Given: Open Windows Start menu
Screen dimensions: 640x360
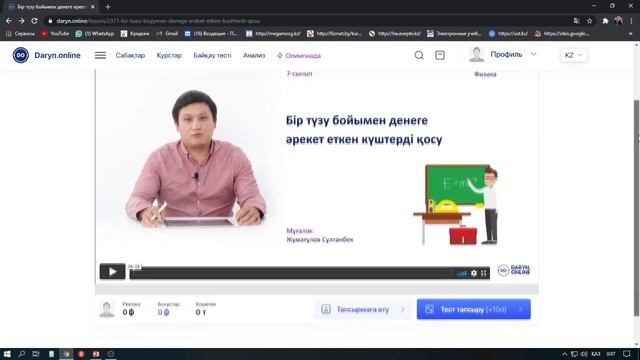Looking at the screenshot, I should tap(7, 354).
